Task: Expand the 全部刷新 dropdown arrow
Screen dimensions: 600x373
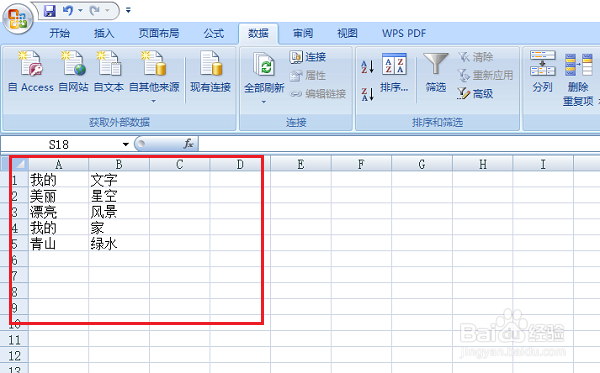Action: click(x=264, y=102)
